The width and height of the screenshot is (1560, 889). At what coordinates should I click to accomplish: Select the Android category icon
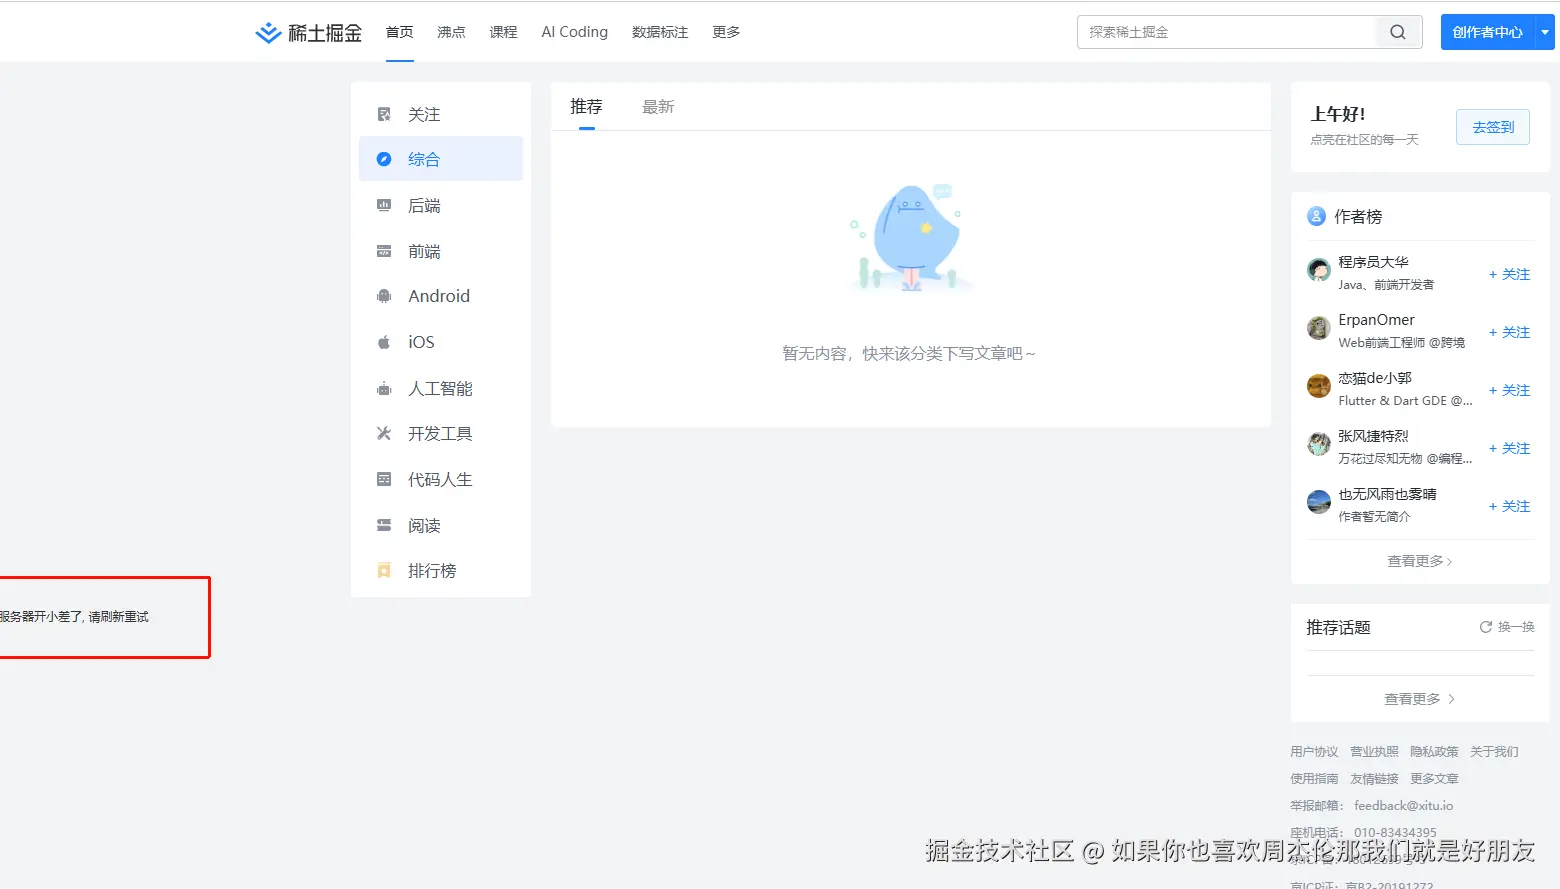(x=384, y=295)
